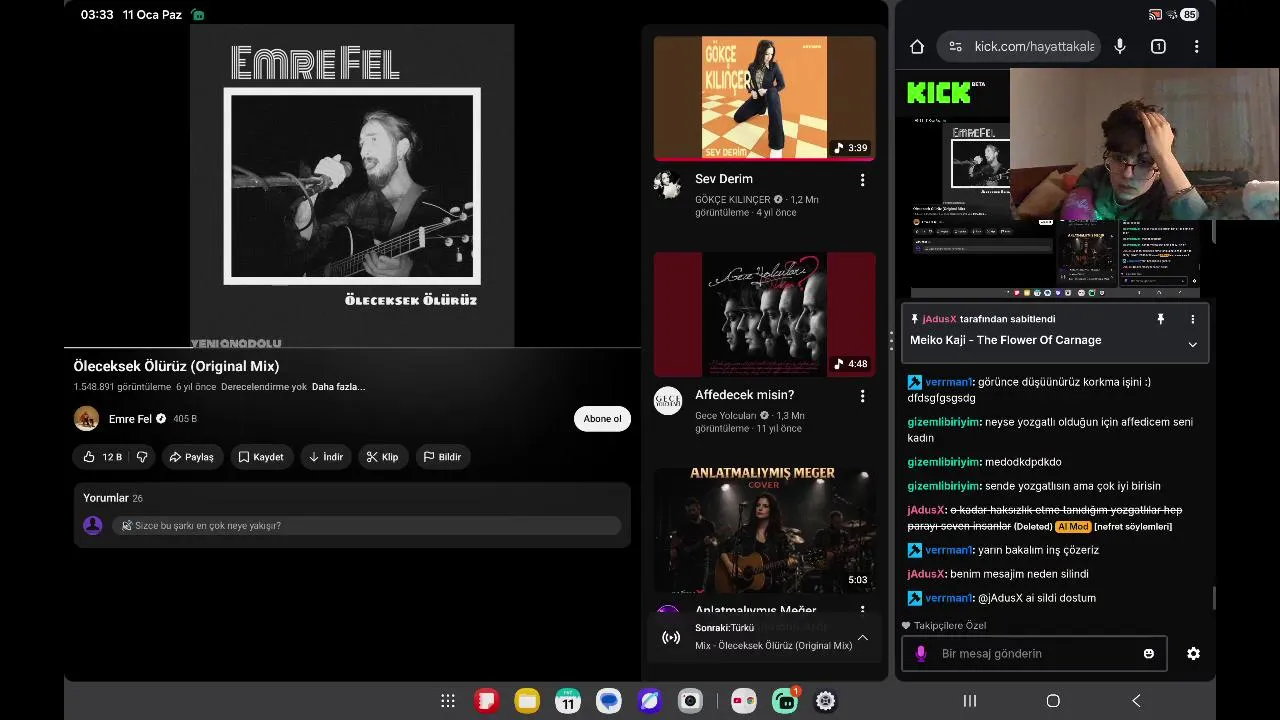
Task: Open Messages app in taskbar
Action: [x=609, y=701]
